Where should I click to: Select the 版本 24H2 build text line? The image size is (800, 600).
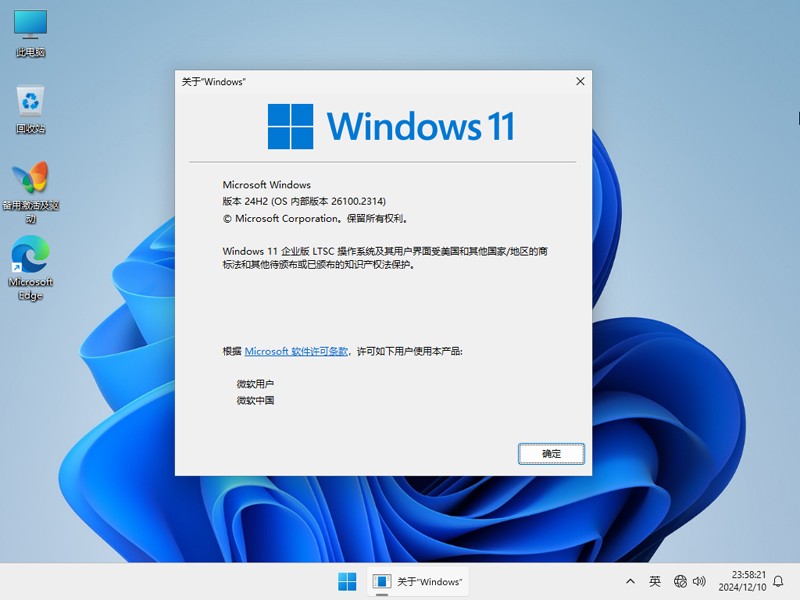304,201
